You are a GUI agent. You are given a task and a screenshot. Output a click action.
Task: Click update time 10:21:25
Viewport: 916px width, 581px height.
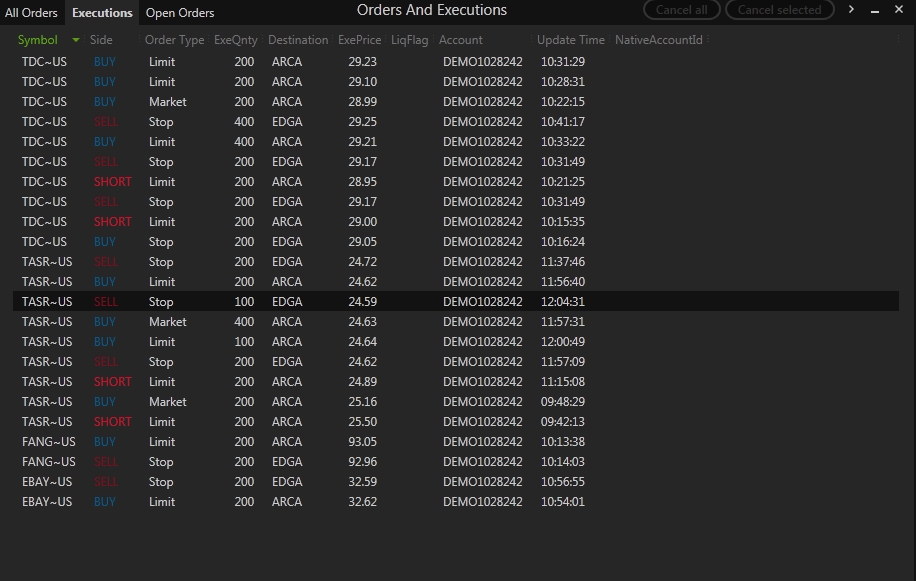click(563, 182)
